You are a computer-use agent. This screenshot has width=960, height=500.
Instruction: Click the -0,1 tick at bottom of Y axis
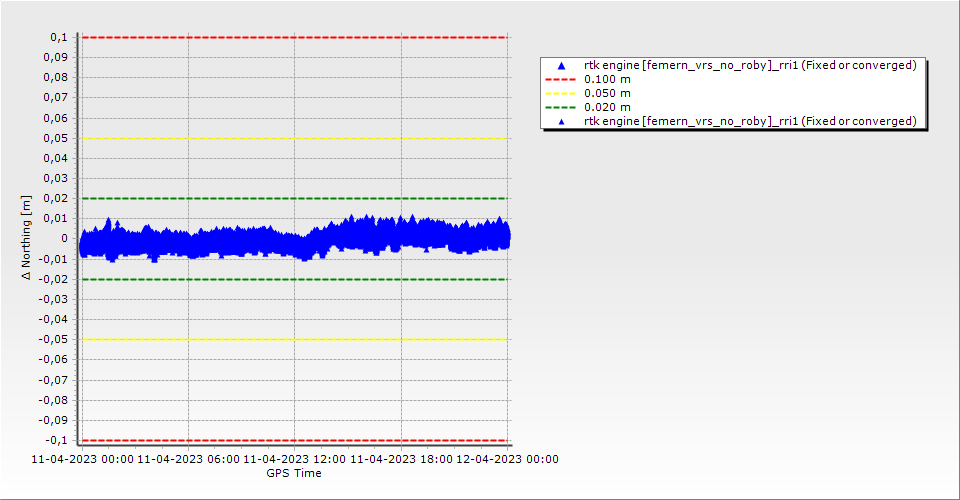[x=55, y=440]
